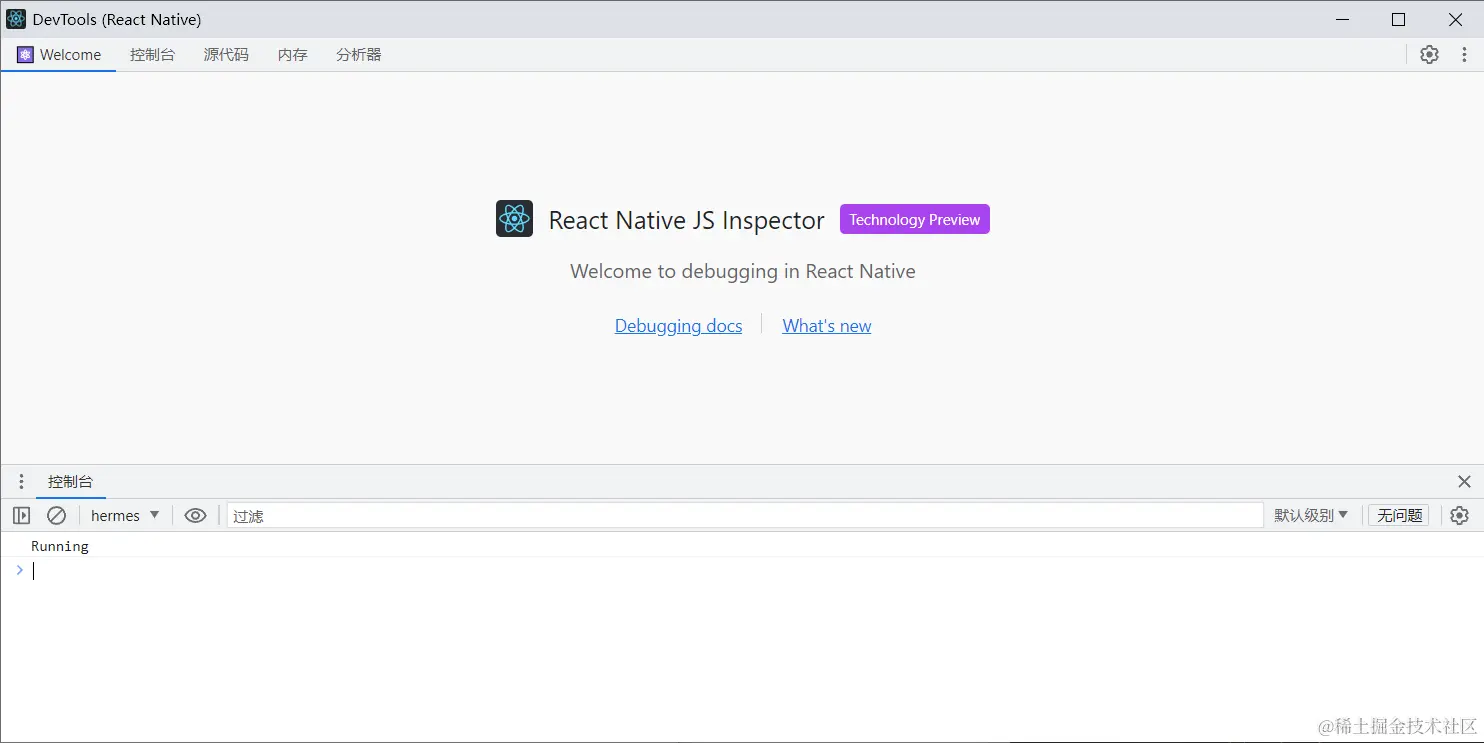The width and height of the screenshot is (1484, 743).
Task: Click the React Native logo icon
Action: pyautogui.click(x=514, y=219)
